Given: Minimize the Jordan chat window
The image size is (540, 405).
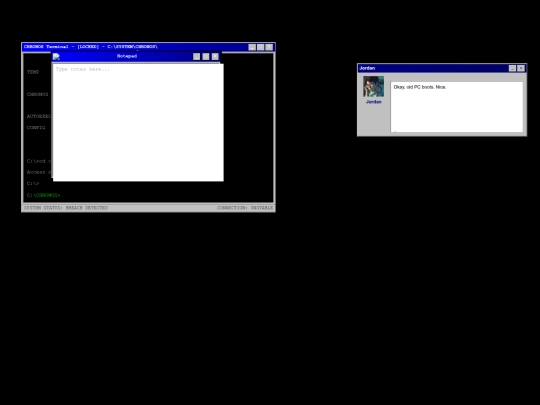Looking at the screenshot, I should 512,68.
